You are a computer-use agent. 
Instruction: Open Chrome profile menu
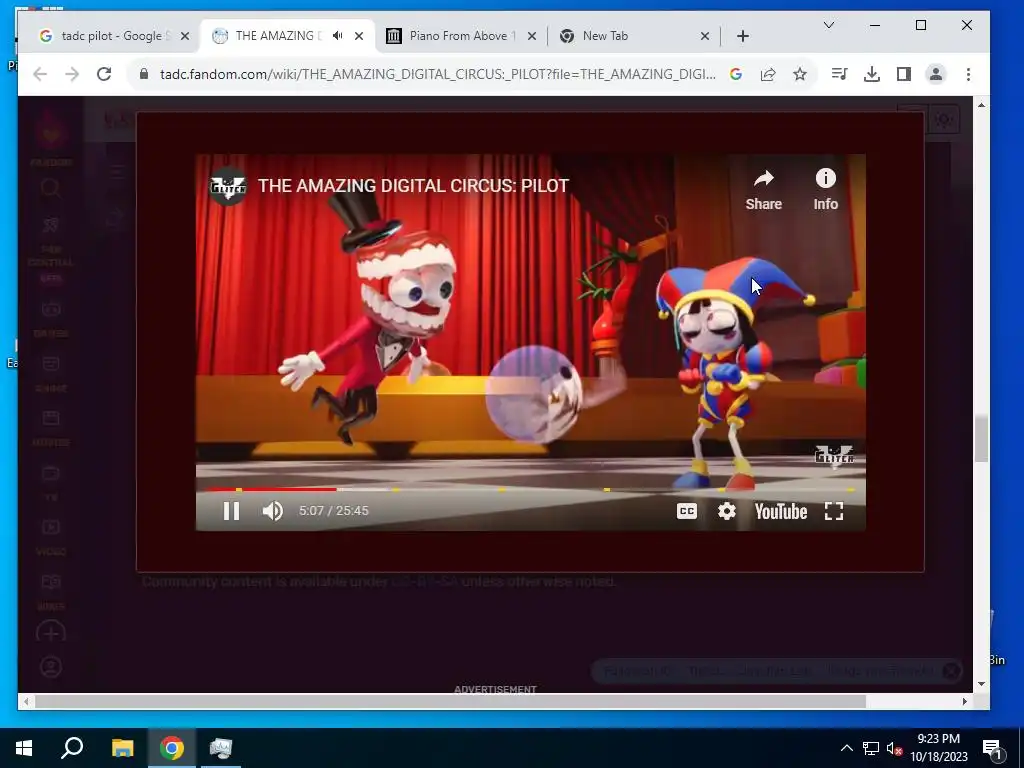(936, 74)
